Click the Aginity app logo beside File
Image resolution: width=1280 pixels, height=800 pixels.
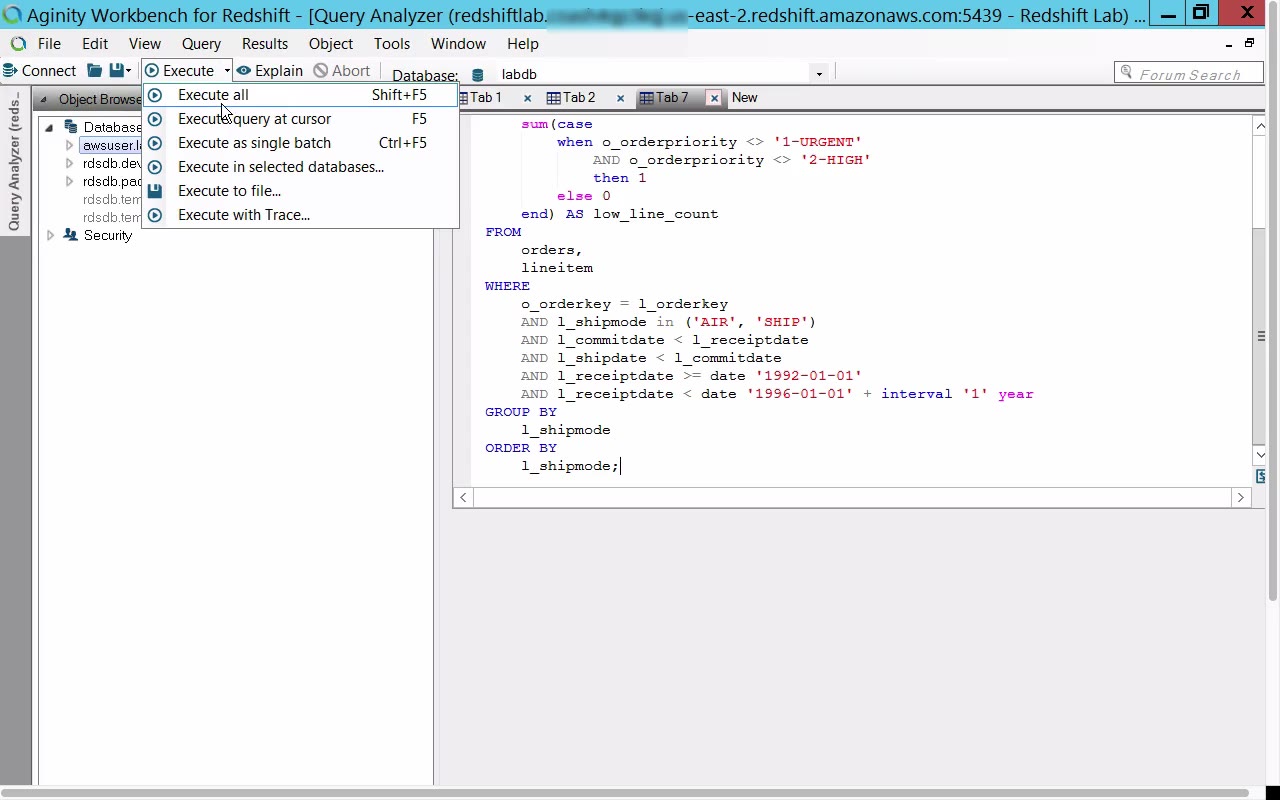pyautogui.click(x=18, y=44)
